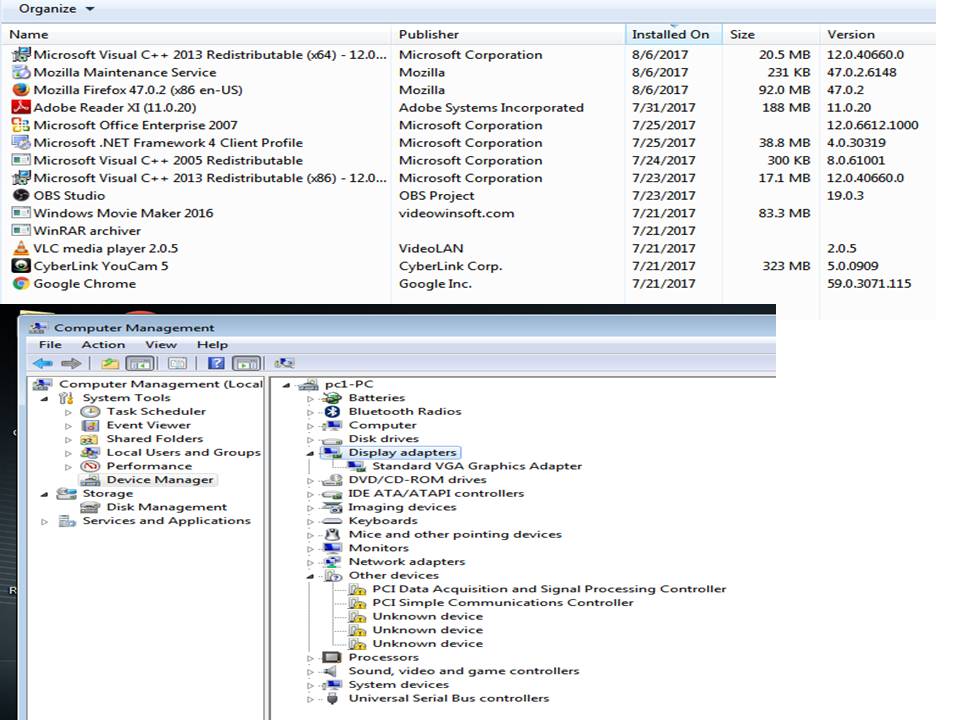The width and height of the screenshot is (960, 720).
Task: Click the Mozilla Maintenance Service icon
Action: 21,72
